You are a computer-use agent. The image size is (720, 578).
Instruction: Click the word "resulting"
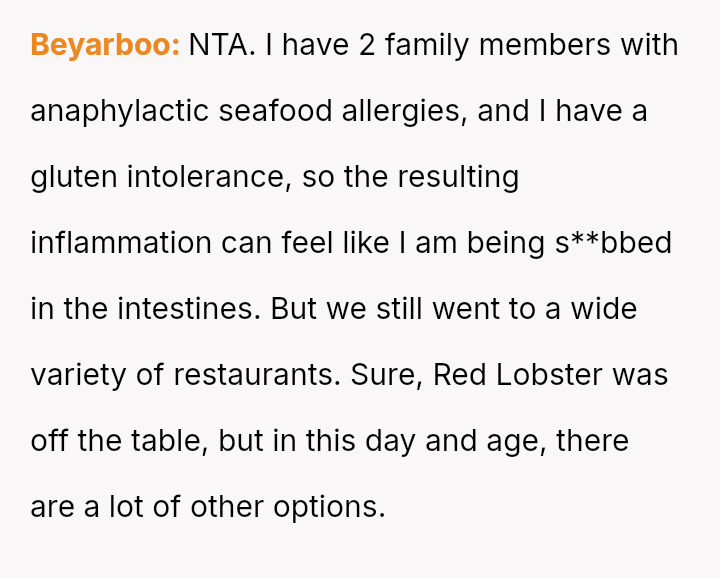pos(458,177)
